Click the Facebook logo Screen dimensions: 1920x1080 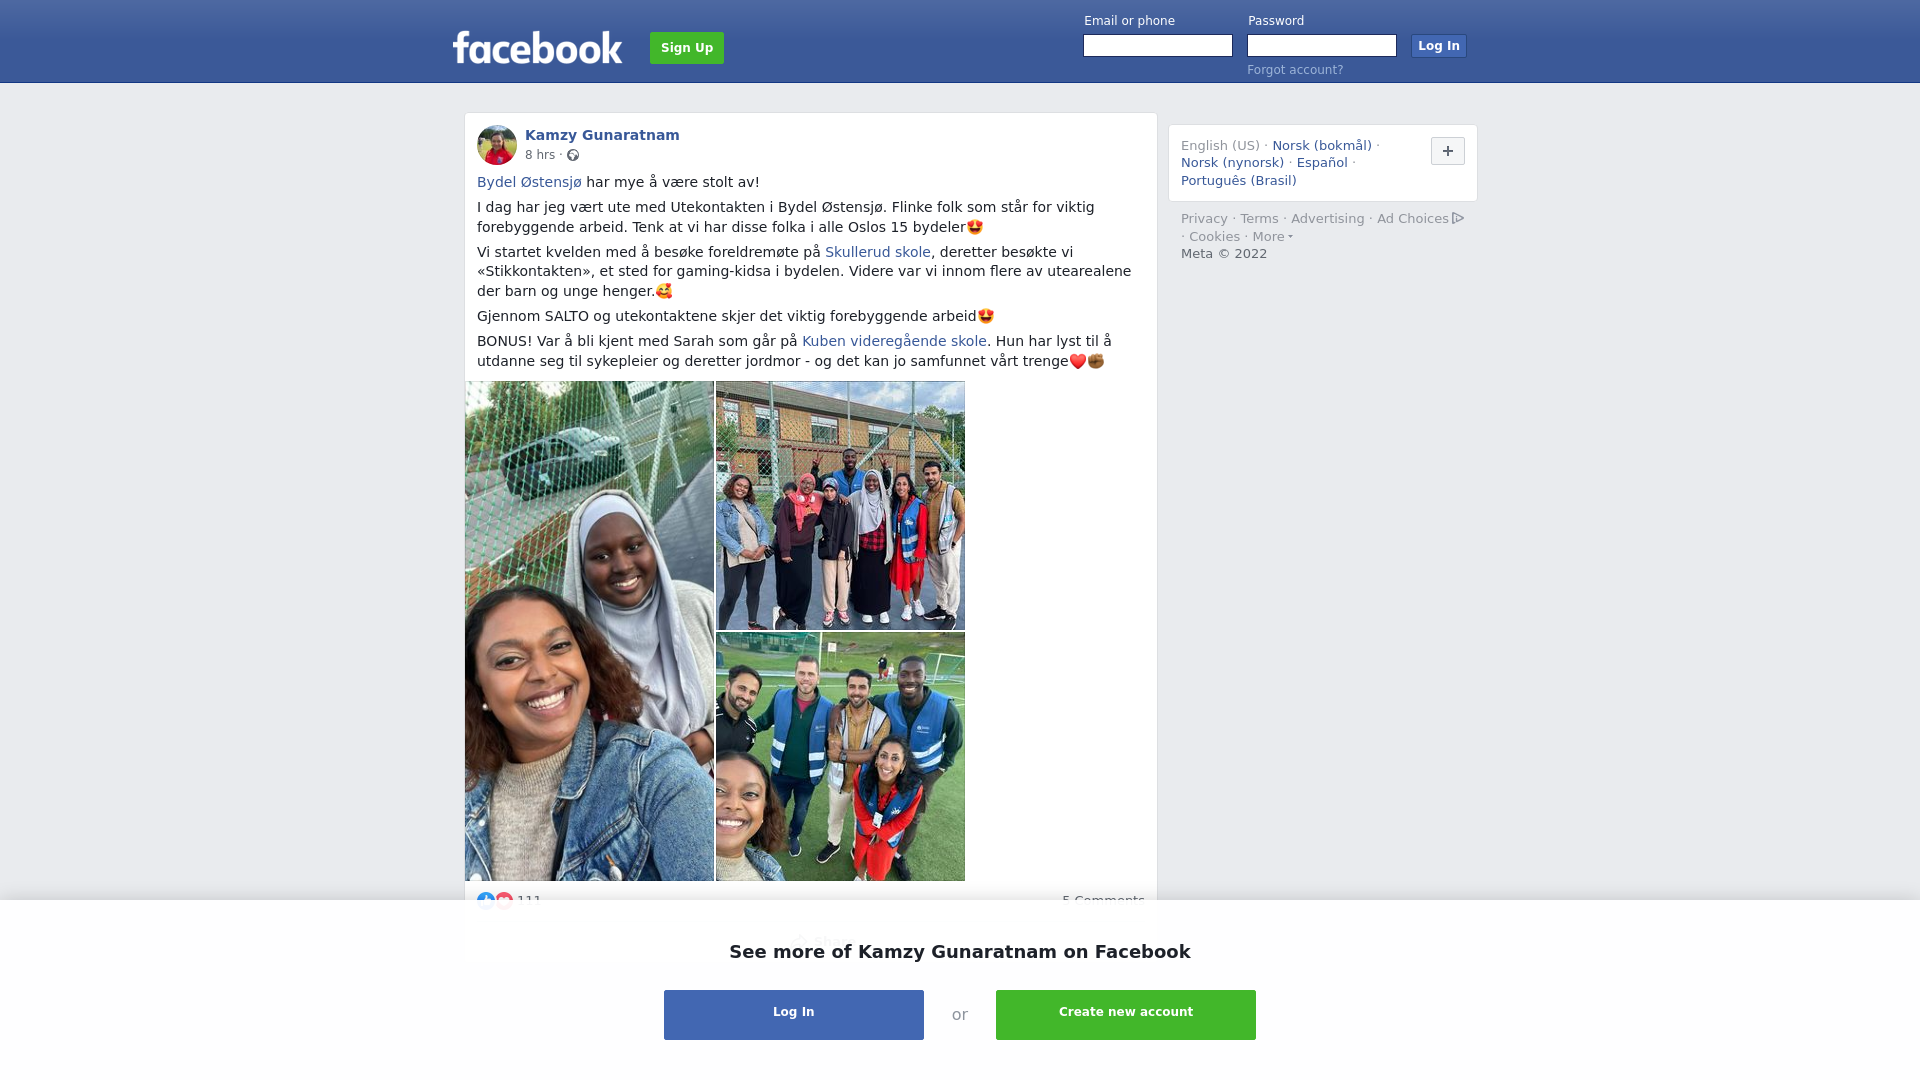(x=537, y=48)
